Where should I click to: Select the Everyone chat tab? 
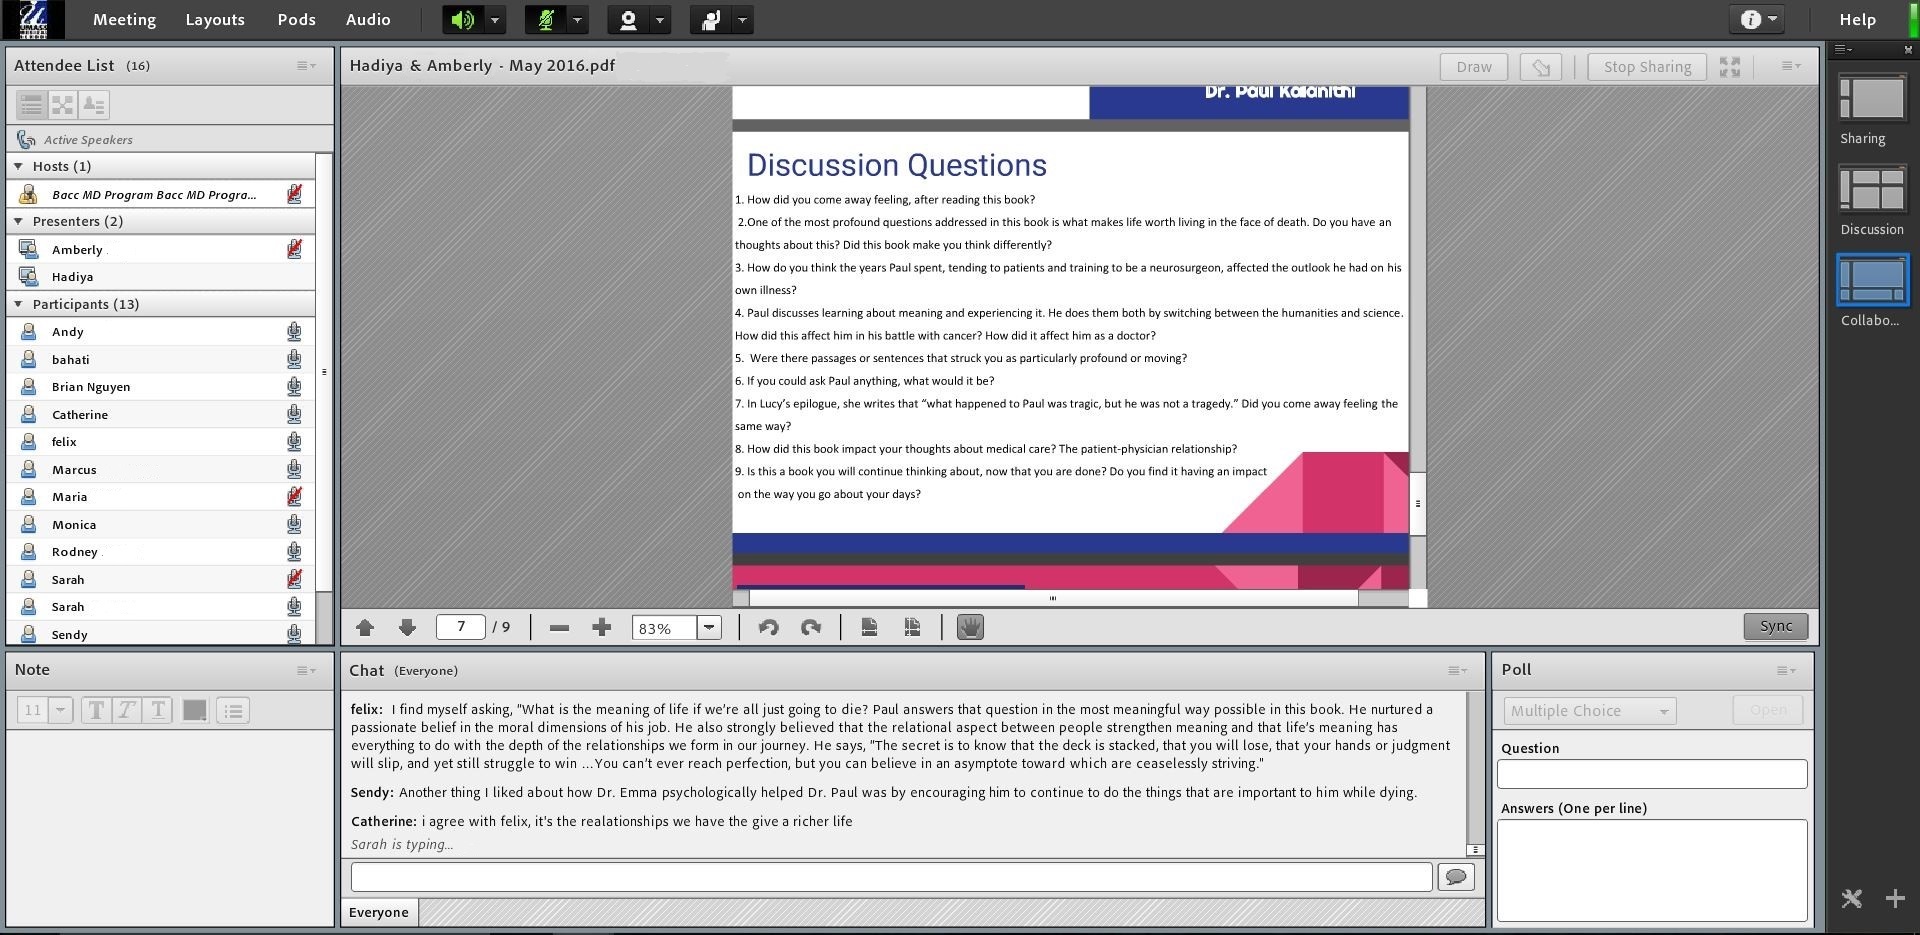pyautogui.click(x=379, y=912)
